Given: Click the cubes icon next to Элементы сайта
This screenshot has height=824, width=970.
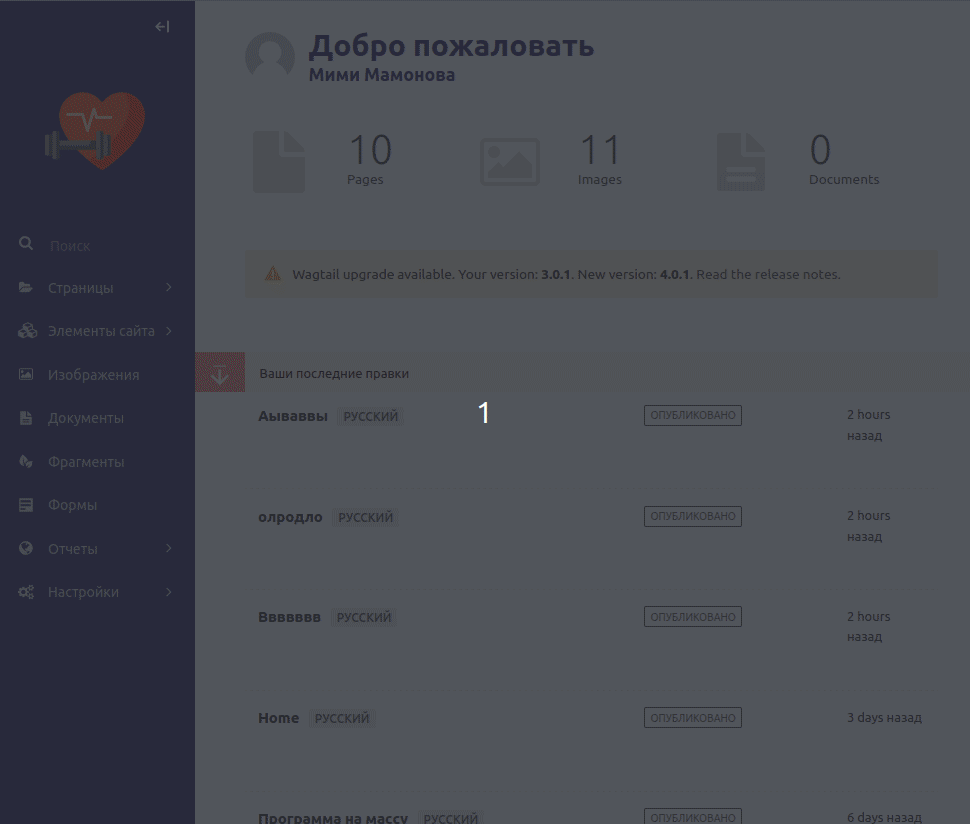Looking at the screenshot, I should tap(27, 331).
